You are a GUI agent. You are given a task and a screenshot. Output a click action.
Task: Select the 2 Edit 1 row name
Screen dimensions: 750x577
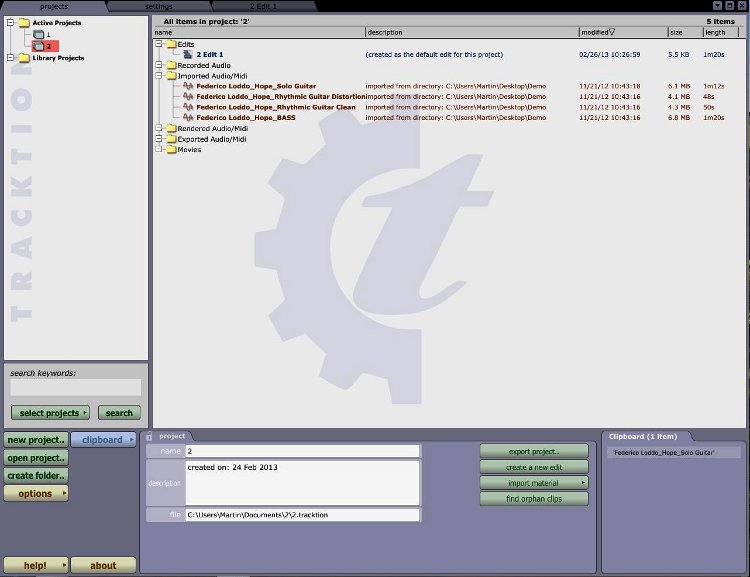tap(210, 55)
